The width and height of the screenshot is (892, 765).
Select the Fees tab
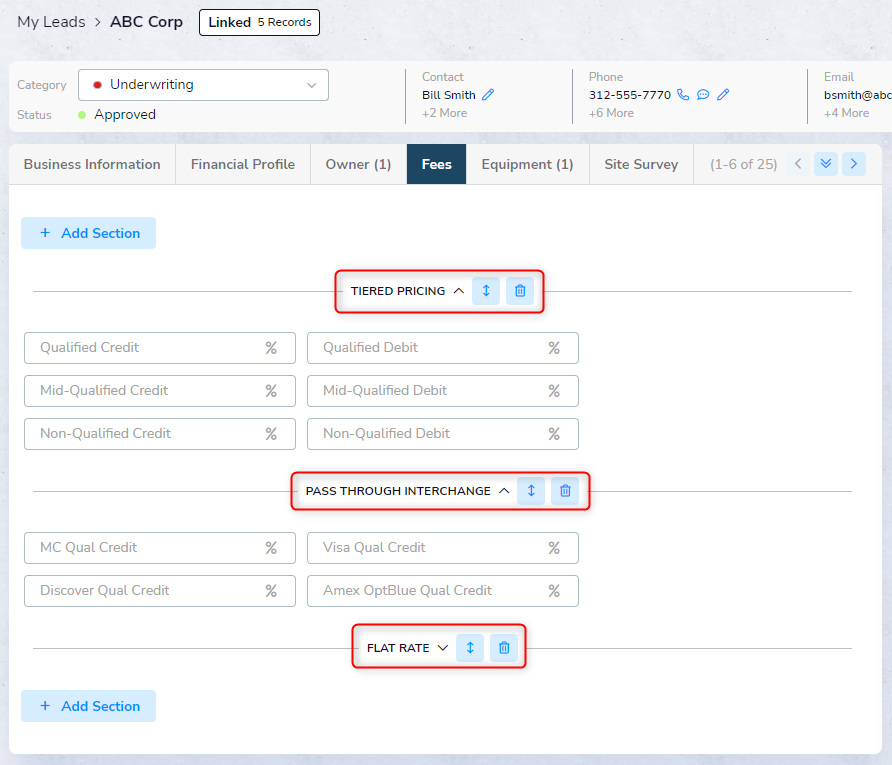[436, 164]
